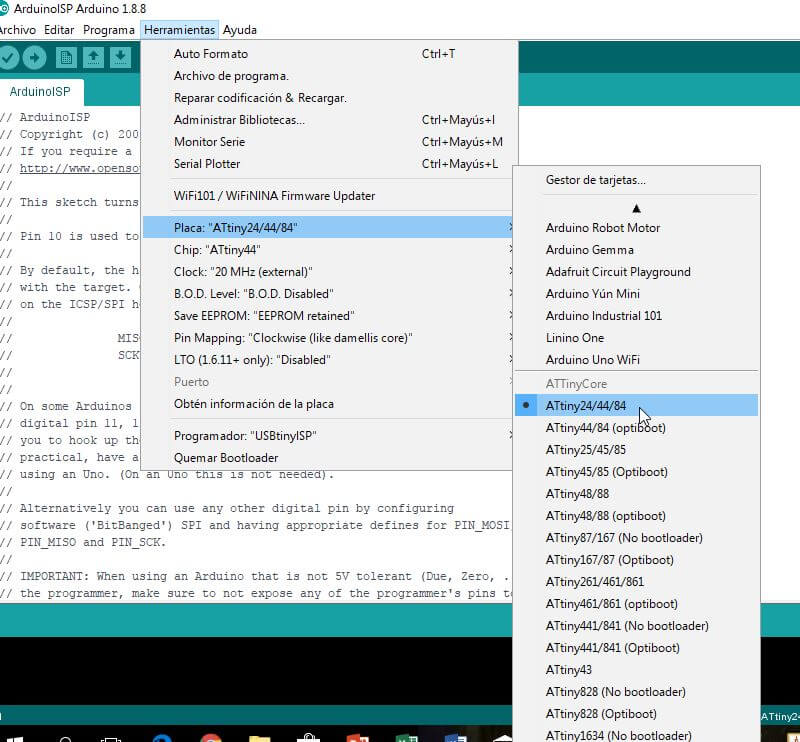Expand the Placa: "ATtiny24/44/84" submenu
This screenshot has width=800, height=742.
327,227
